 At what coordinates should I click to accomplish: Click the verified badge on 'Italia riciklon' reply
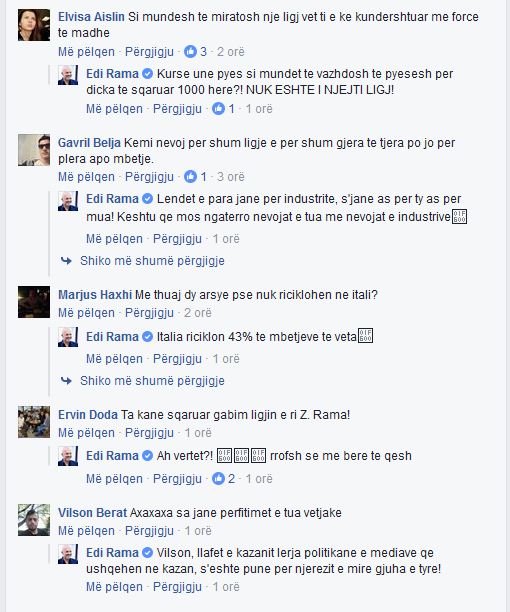click(x=147, y=336)
